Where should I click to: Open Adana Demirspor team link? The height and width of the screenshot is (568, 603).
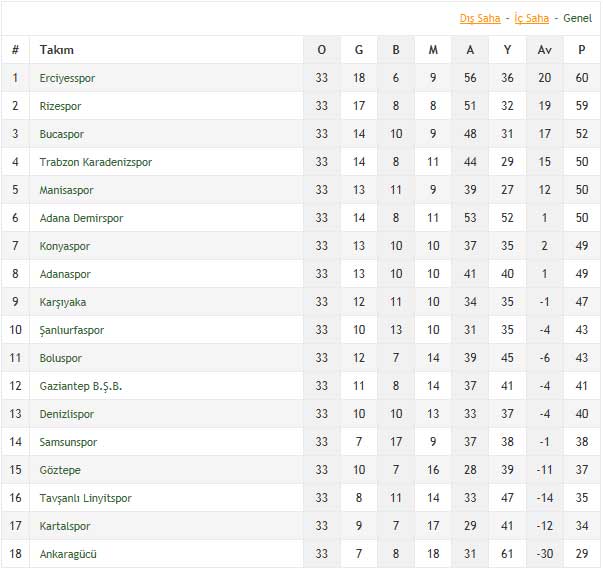(x=82, y=218)
